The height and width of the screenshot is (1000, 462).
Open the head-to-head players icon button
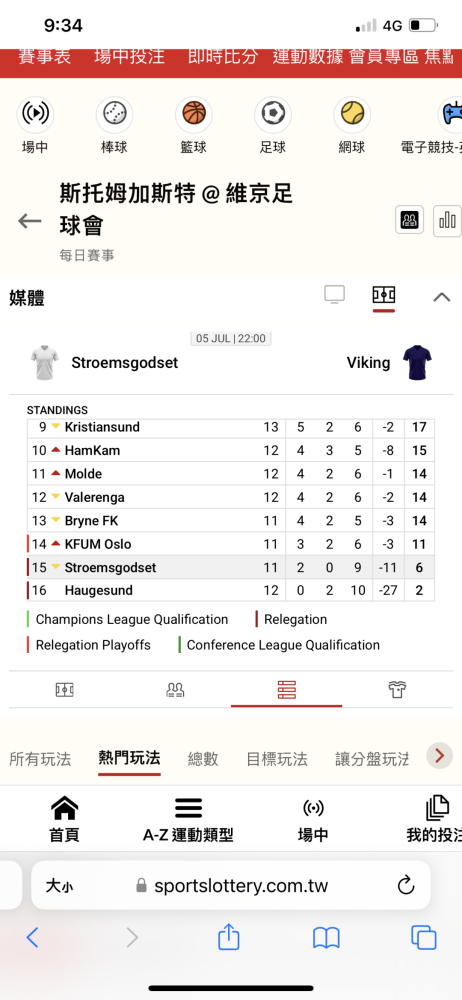click(x=409, y=221)
